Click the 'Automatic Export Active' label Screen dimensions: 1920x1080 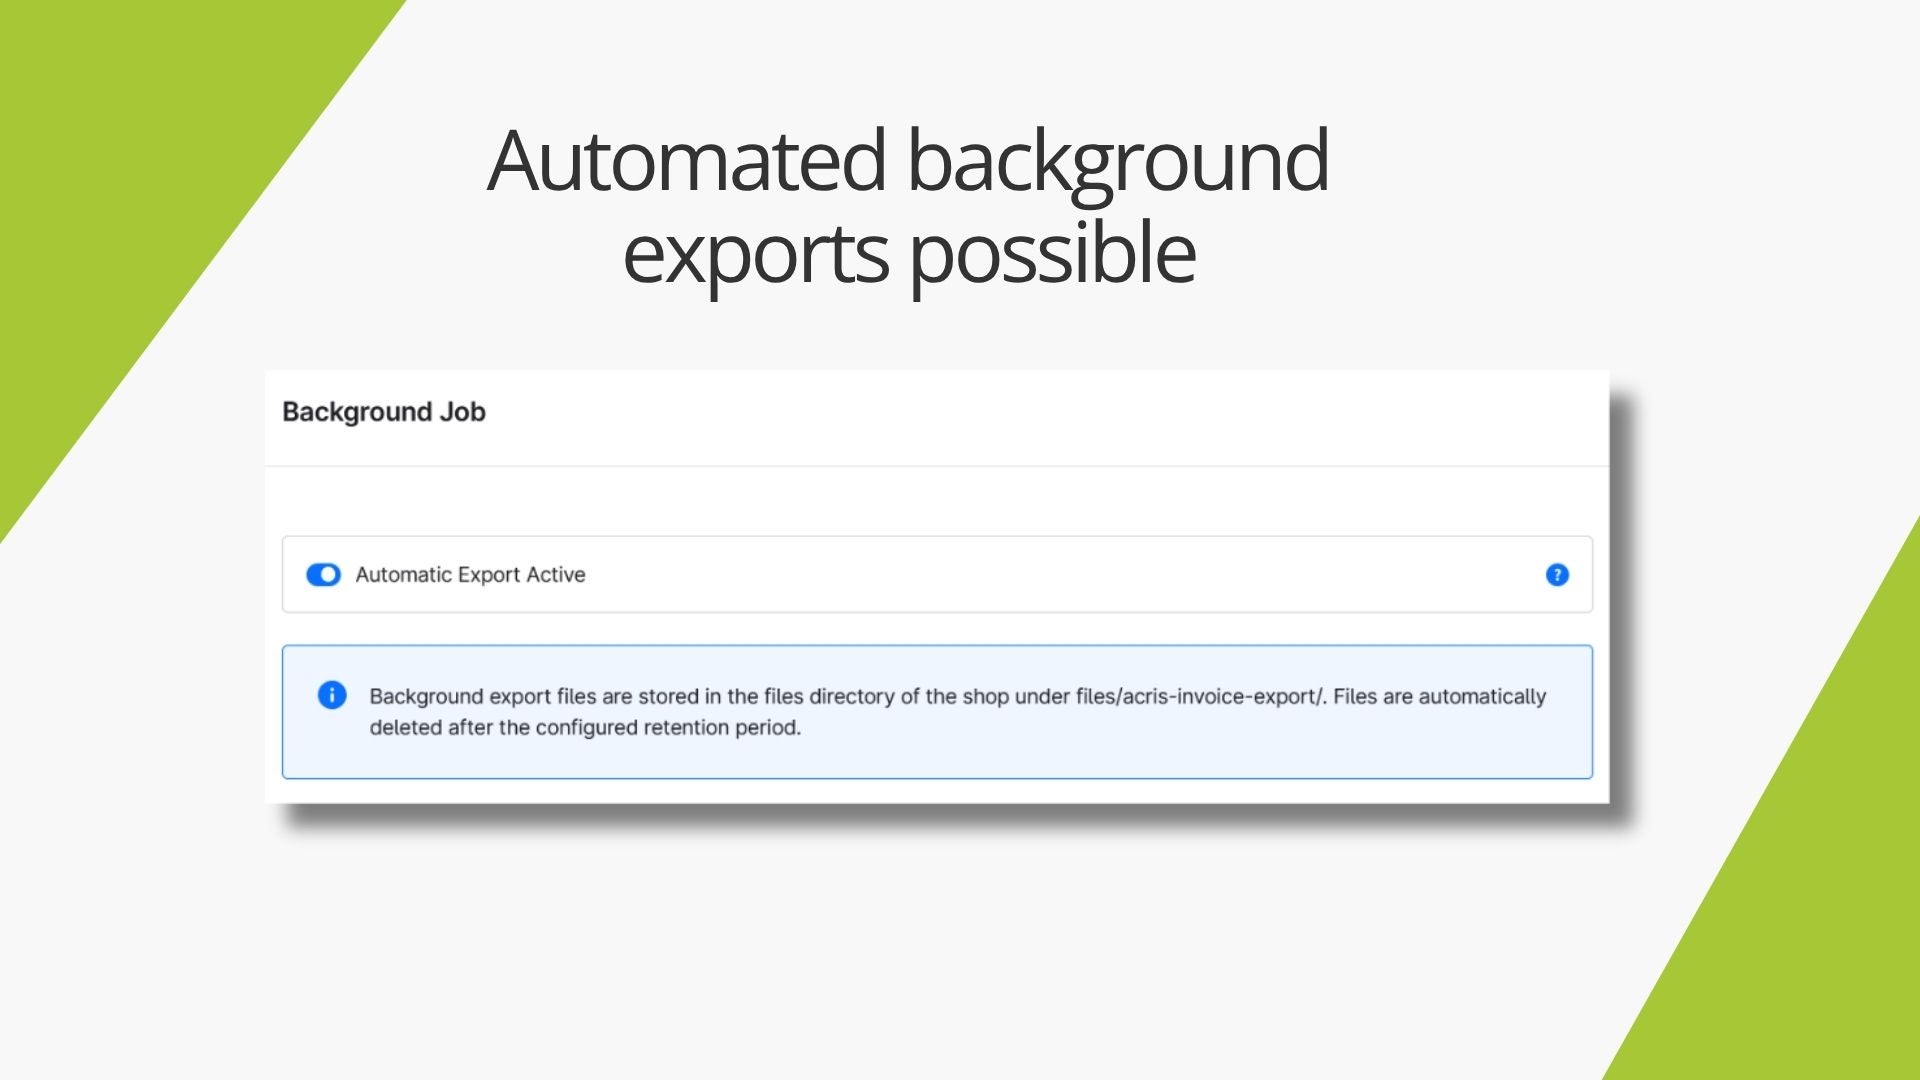(470, 575)
